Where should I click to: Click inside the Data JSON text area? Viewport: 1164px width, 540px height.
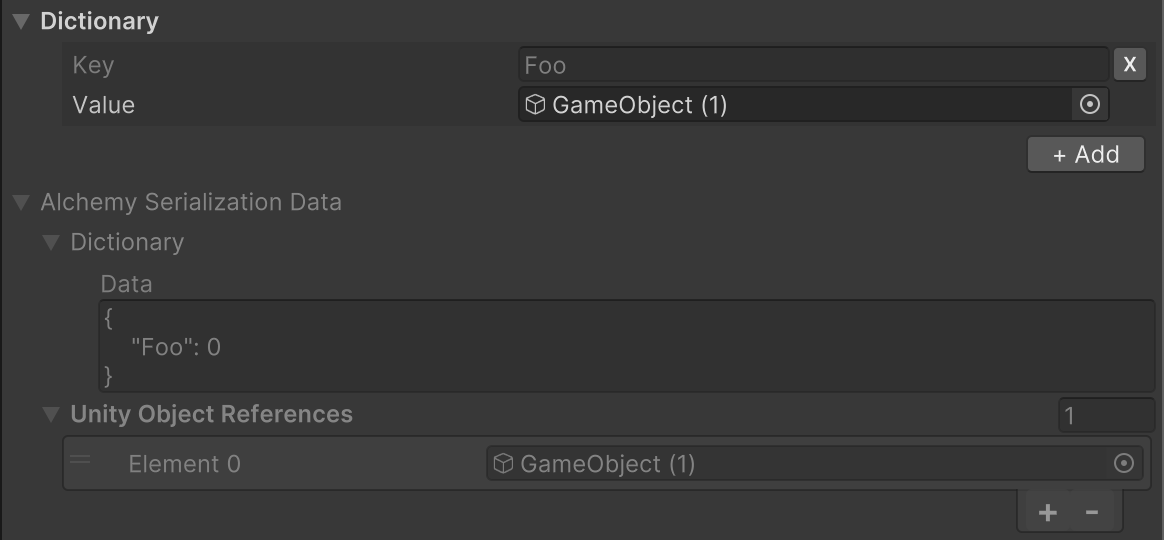[626, 347]
